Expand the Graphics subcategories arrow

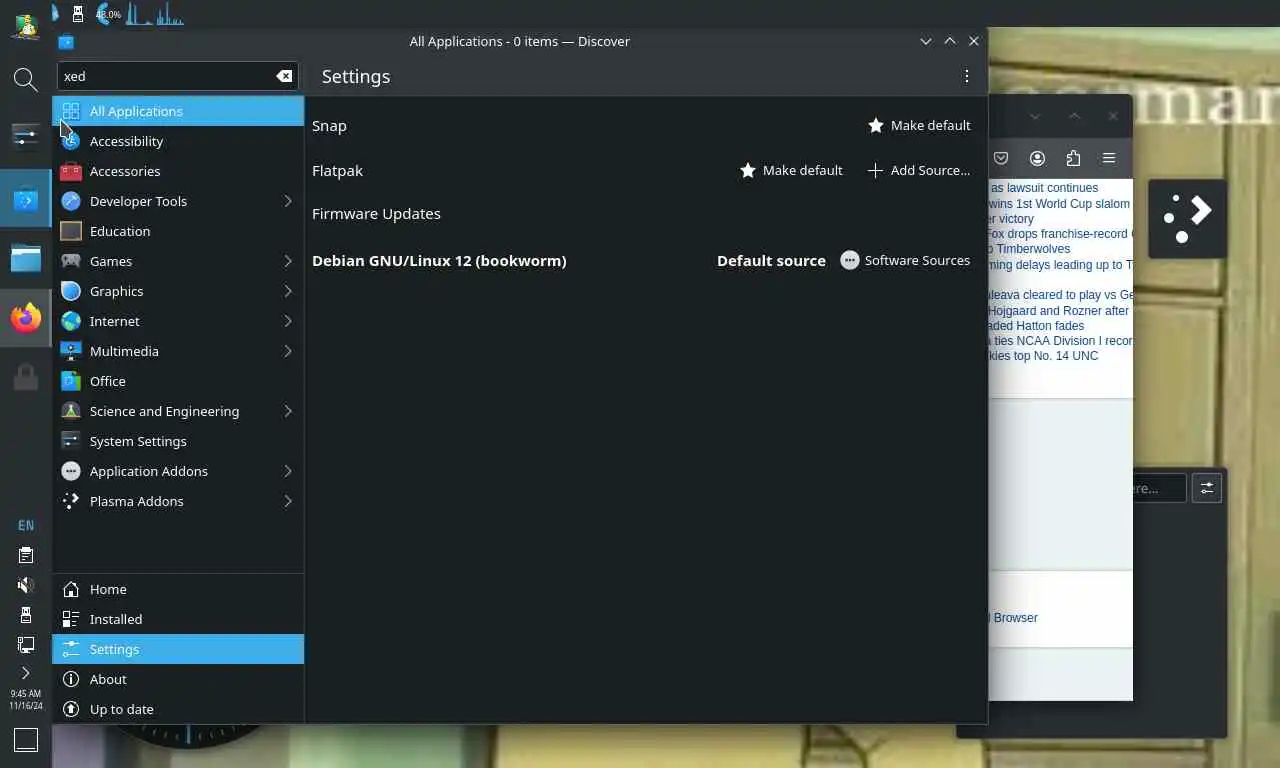click(288, 291)
